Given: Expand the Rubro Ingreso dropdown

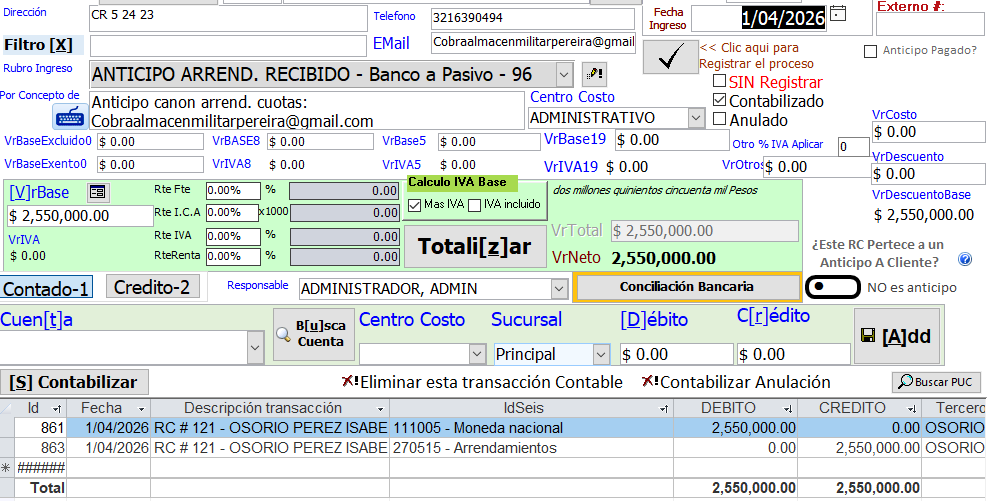Looking at the screenshot, I should [x=563, y=74].
